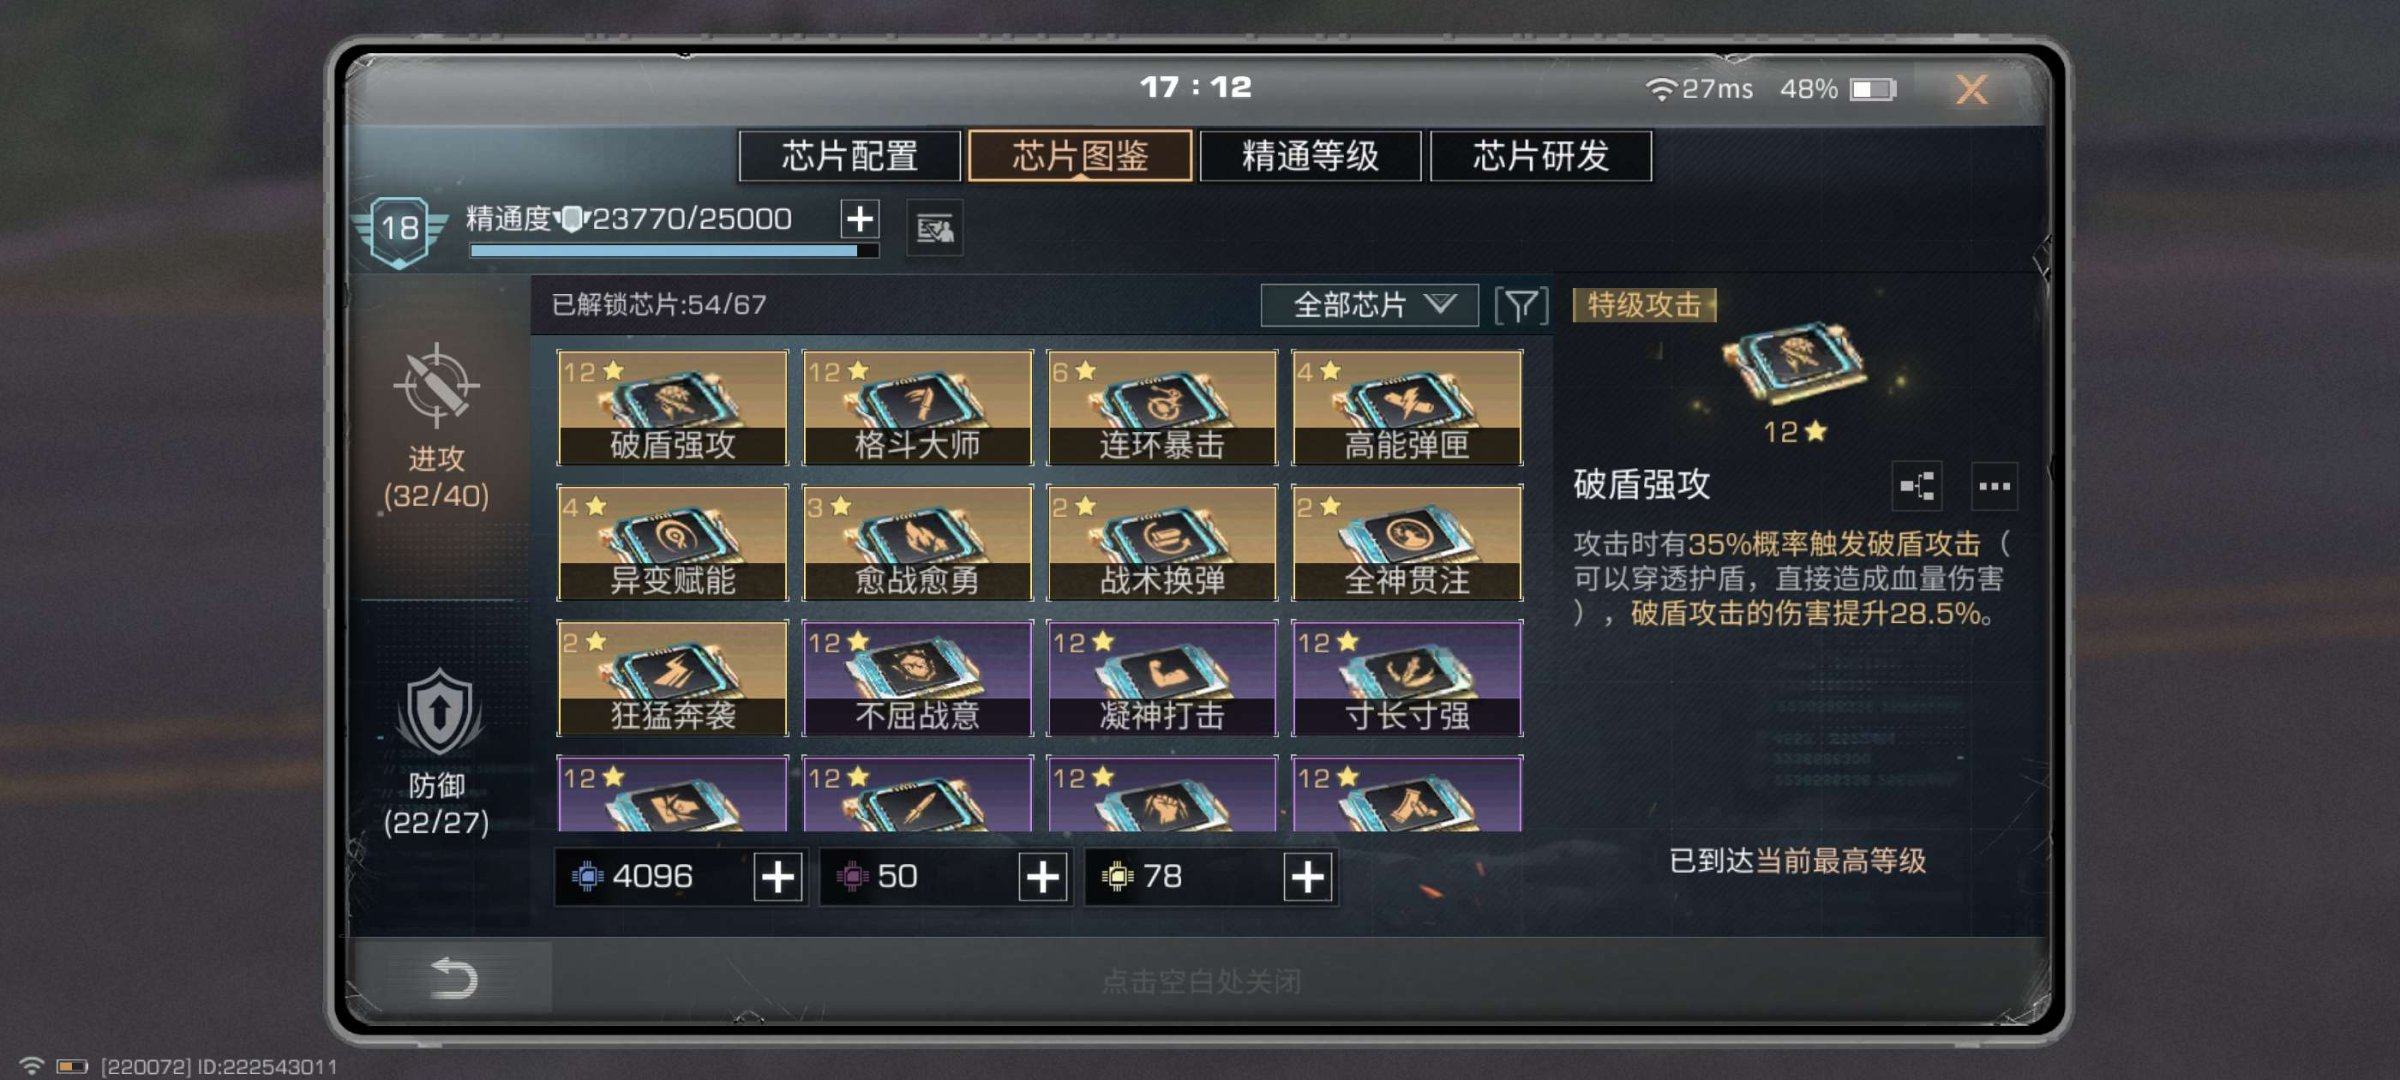
Task: Open the mastery info card icon
Action: coord(935,229)
